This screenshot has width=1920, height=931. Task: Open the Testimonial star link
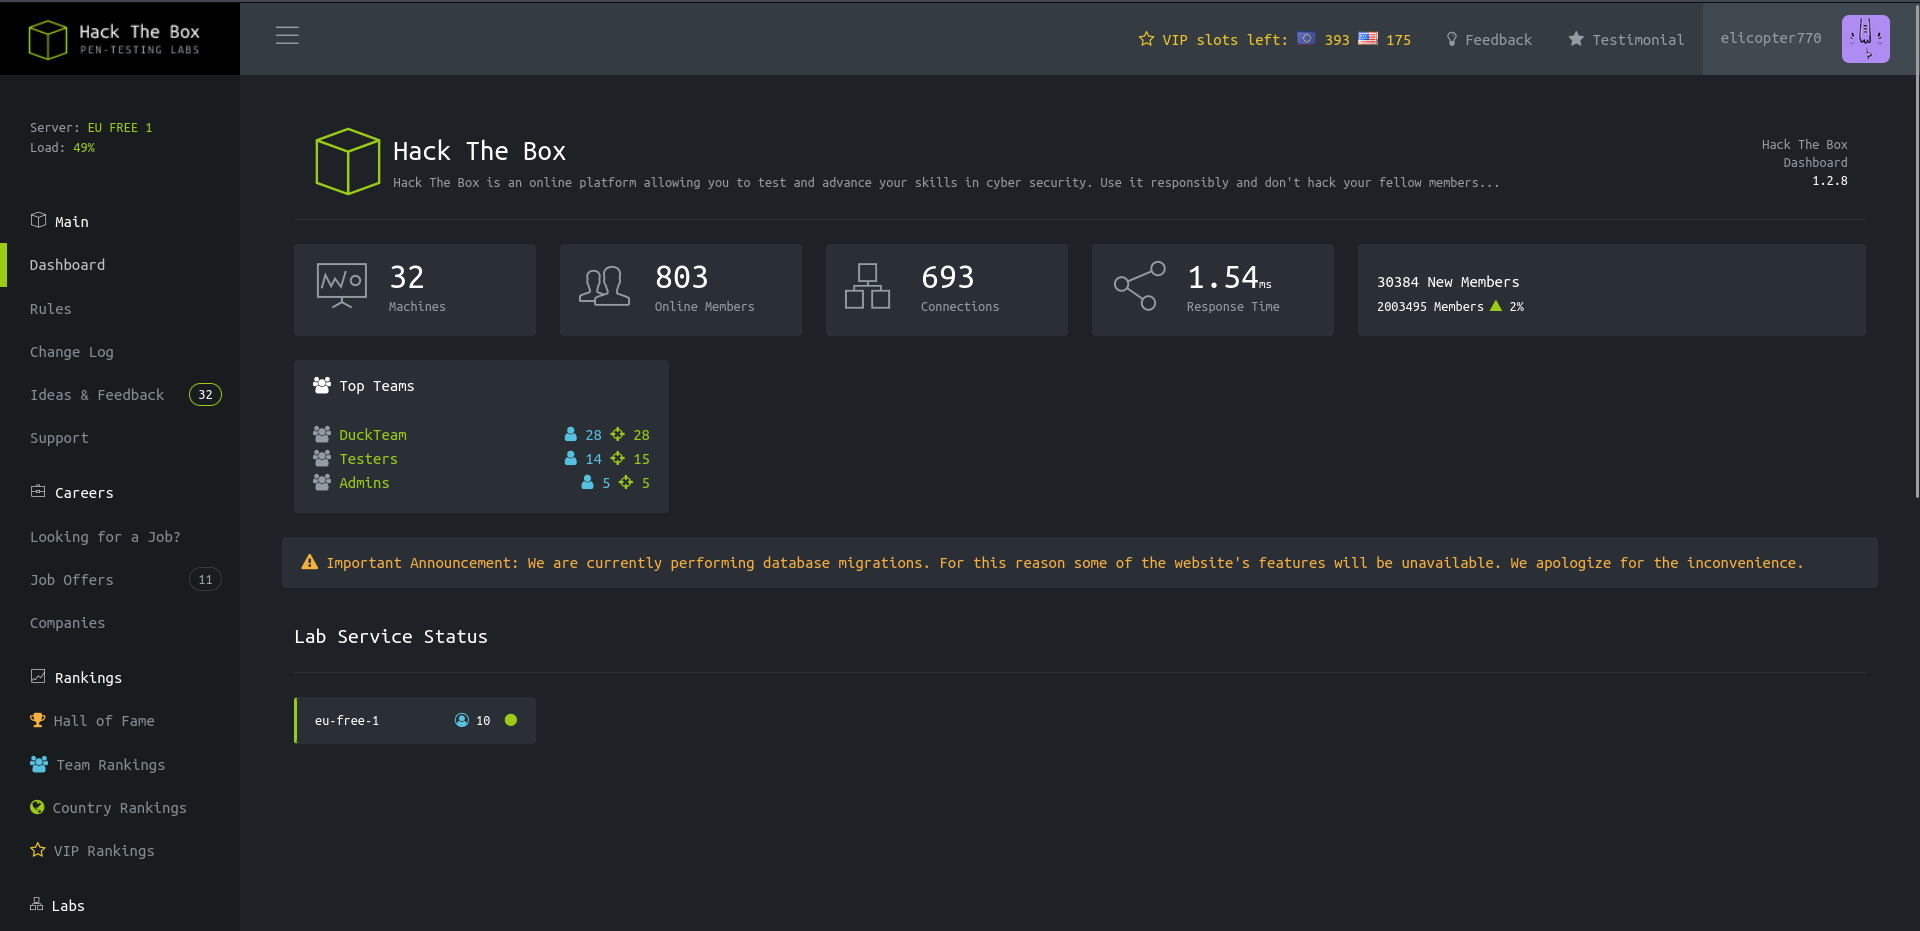pos(1625,40)
